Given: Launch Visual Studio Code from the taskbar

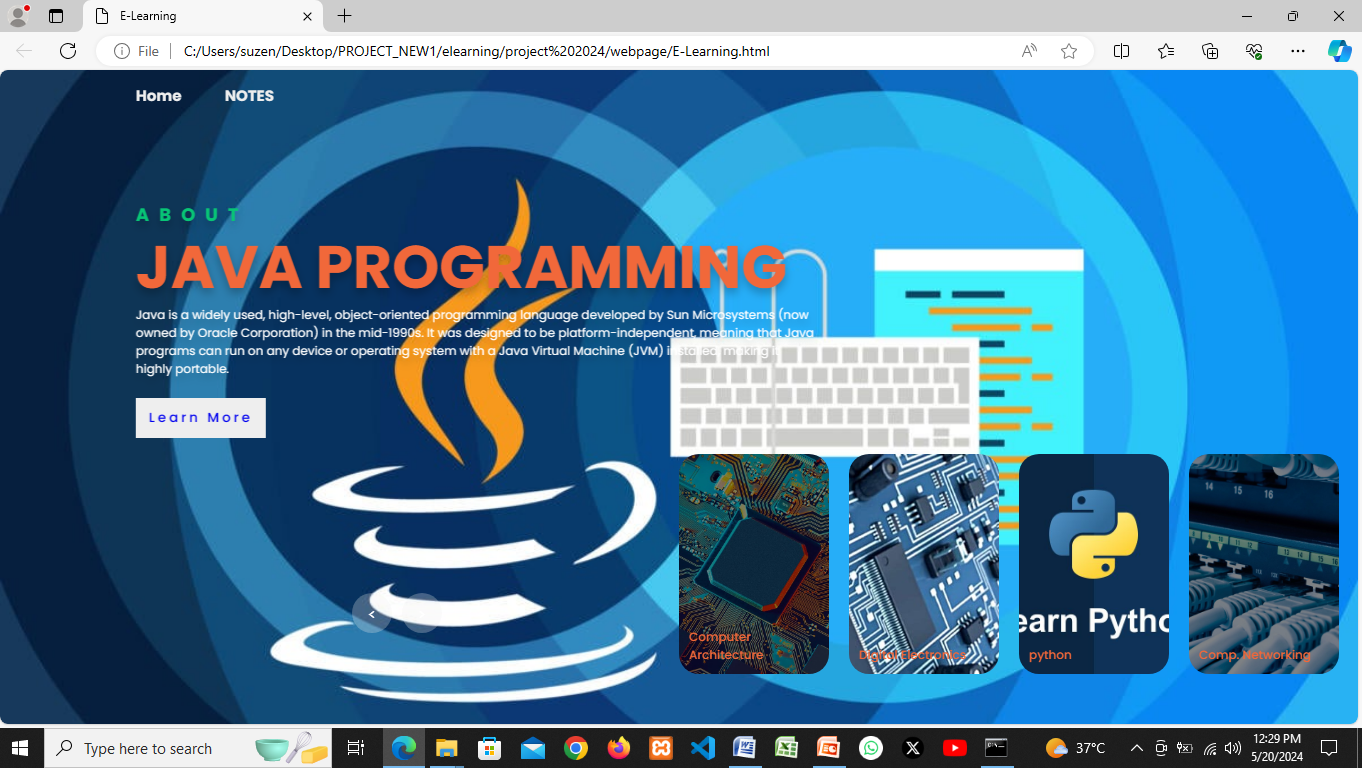Looking at the screenshot, I should (703, 748).
